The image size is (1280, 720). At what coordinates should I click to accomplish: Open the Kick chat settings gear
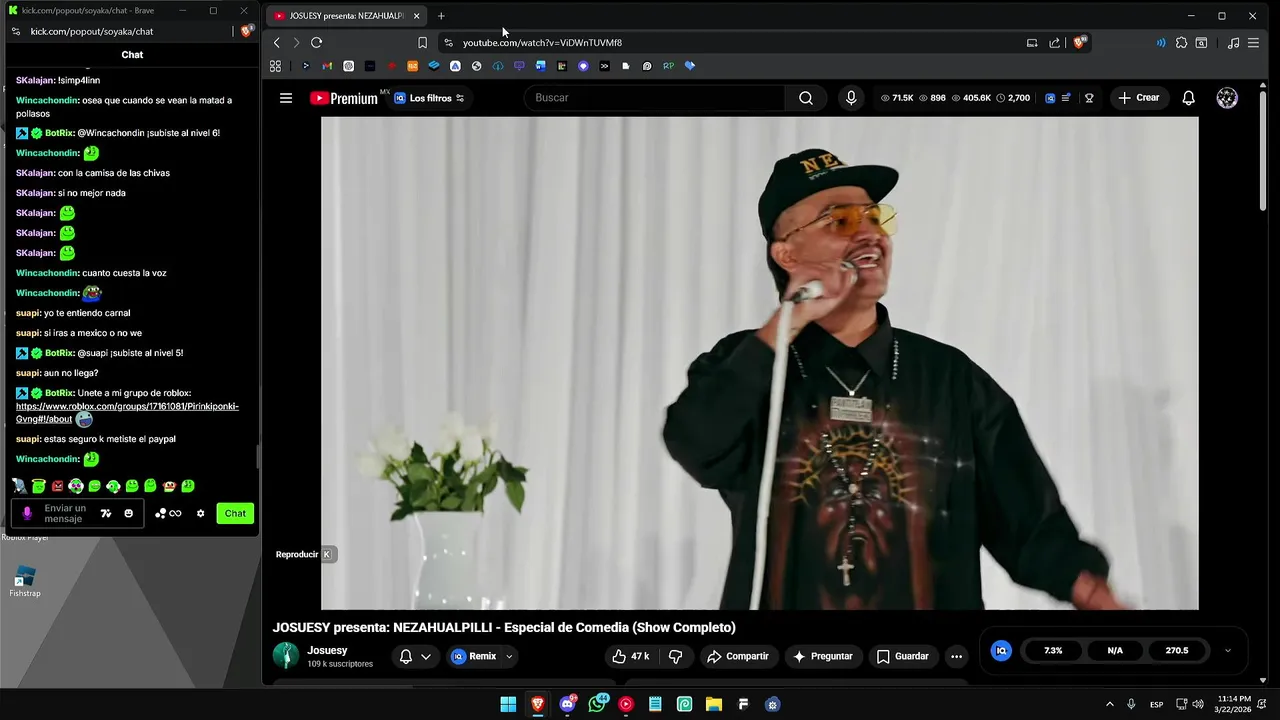pos(200,513)
